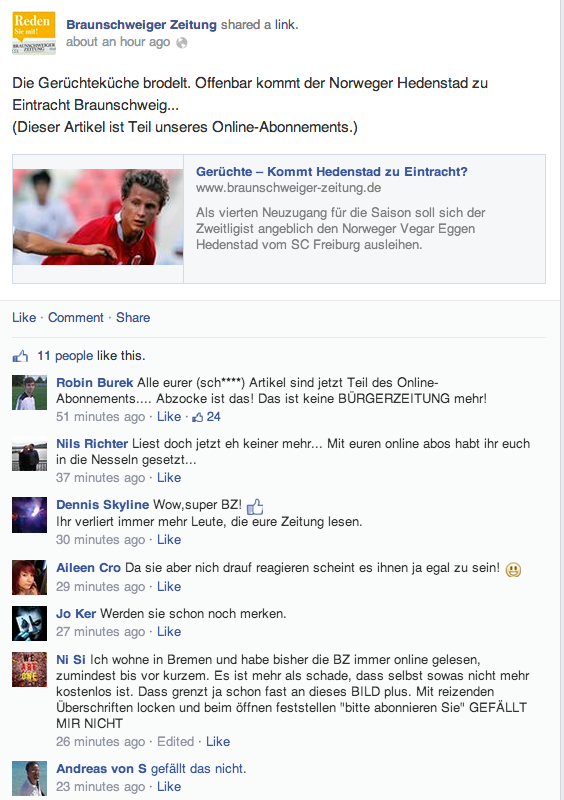Like Nils Richter's comment

pyautogui.click(x=169, y=478)
